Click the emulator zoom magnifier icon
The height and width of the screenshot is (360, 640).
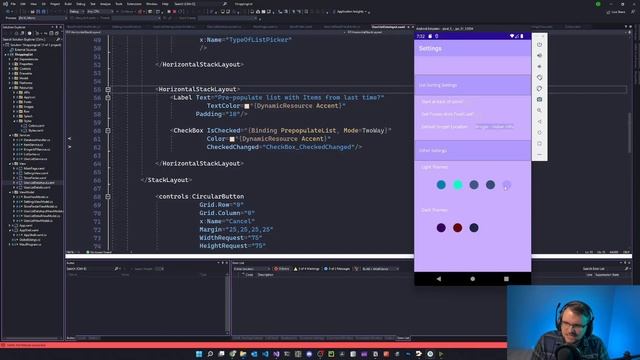tap(539, 110)
